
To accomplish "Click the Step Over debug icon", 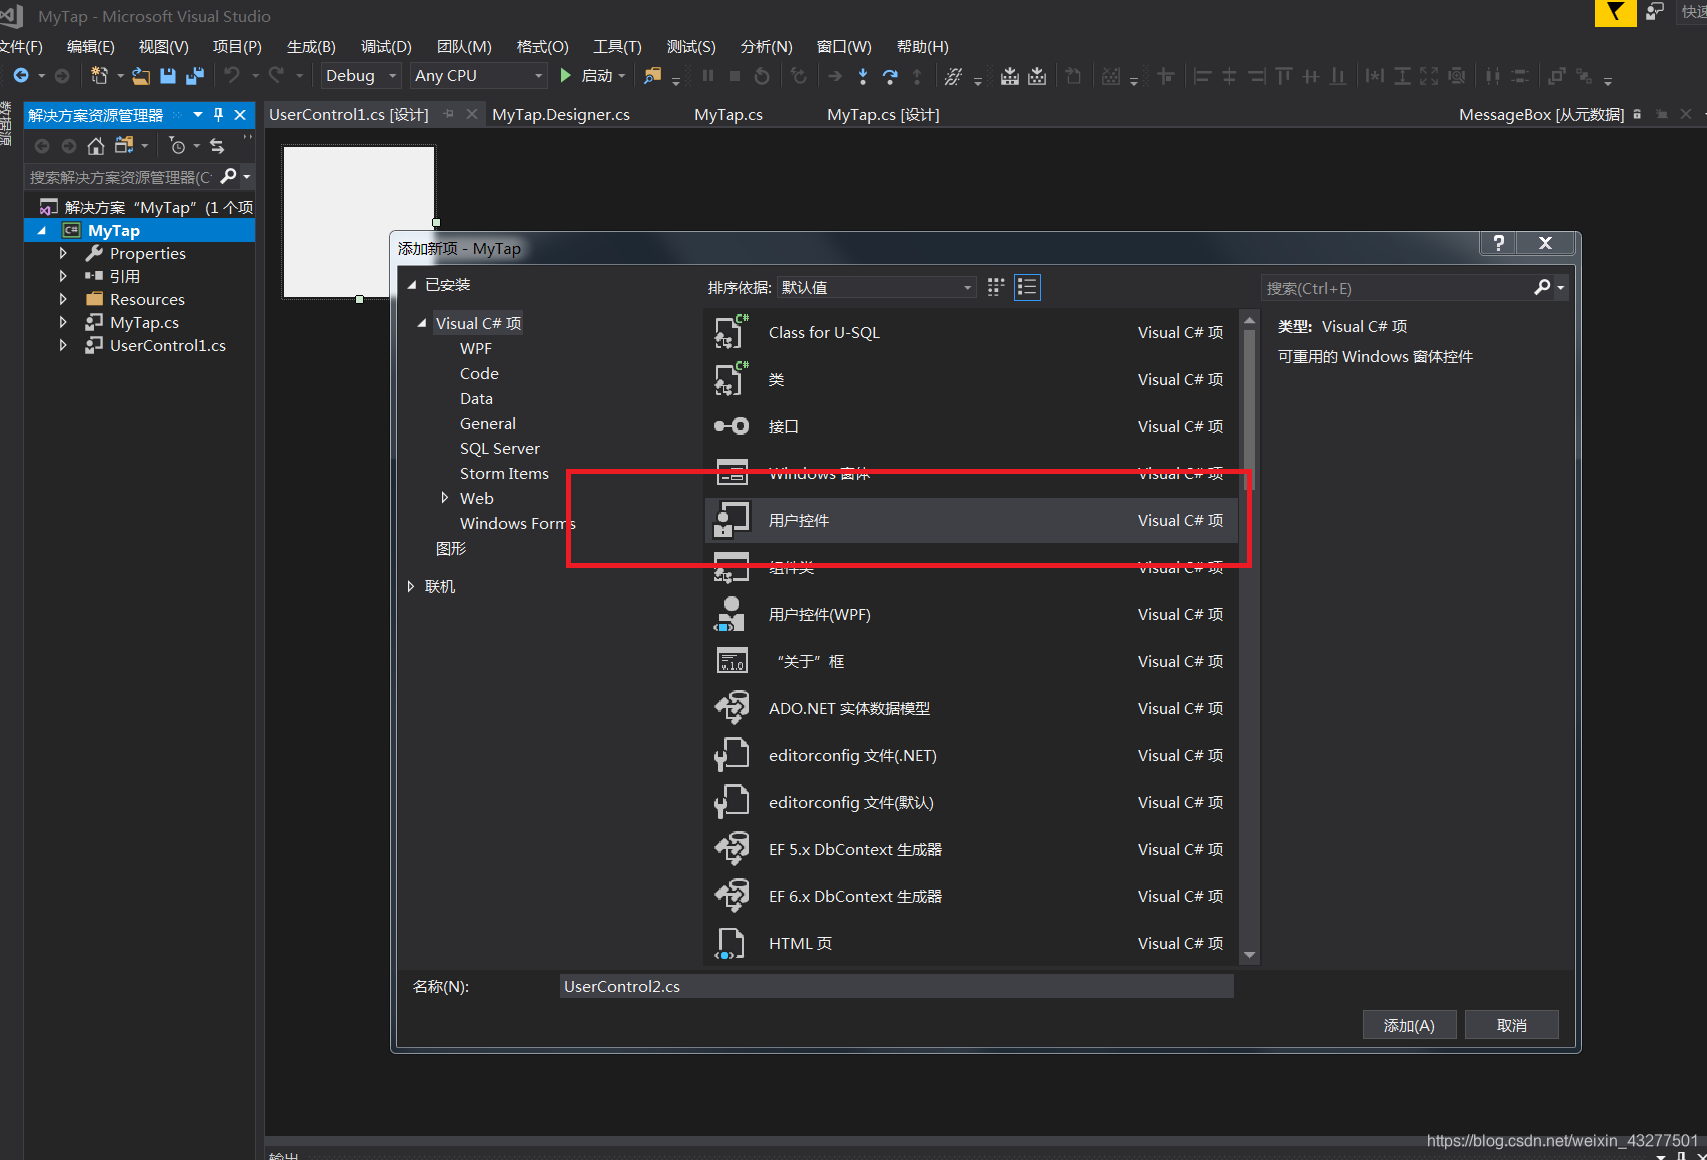I will coord(890,76).
